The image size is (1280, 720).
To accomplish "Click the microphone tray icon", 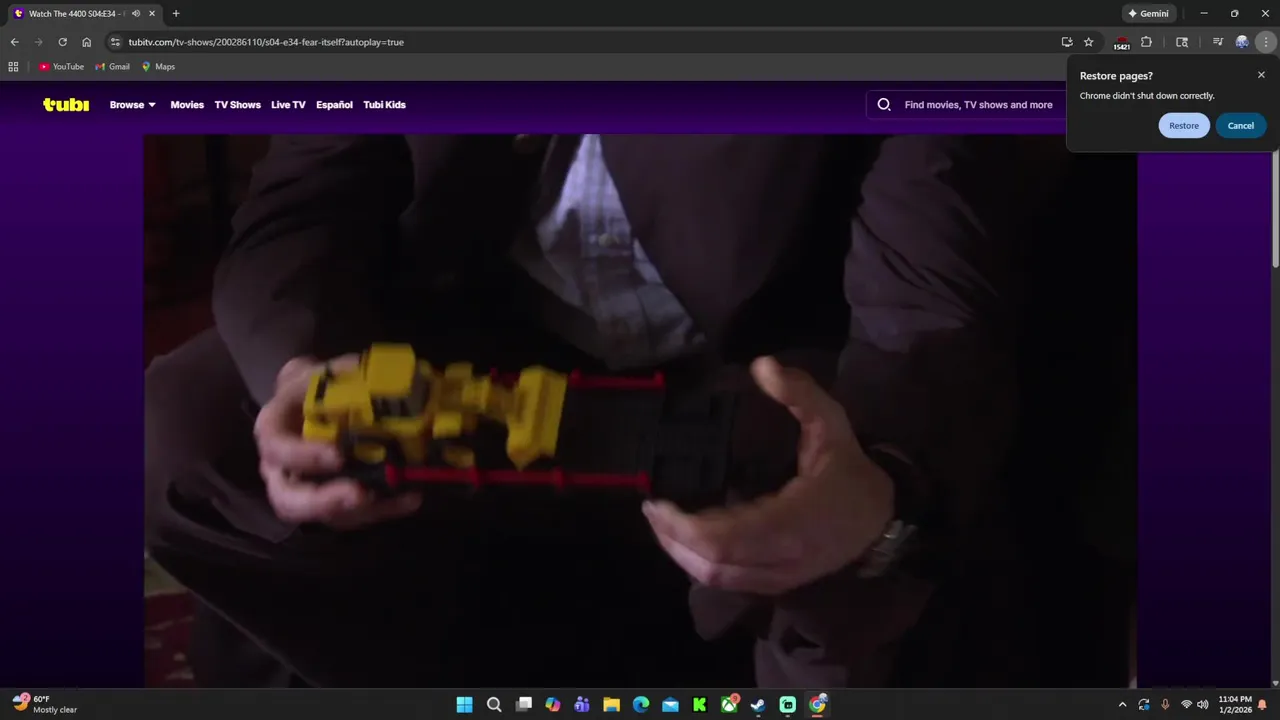I will coord(1165,705).
